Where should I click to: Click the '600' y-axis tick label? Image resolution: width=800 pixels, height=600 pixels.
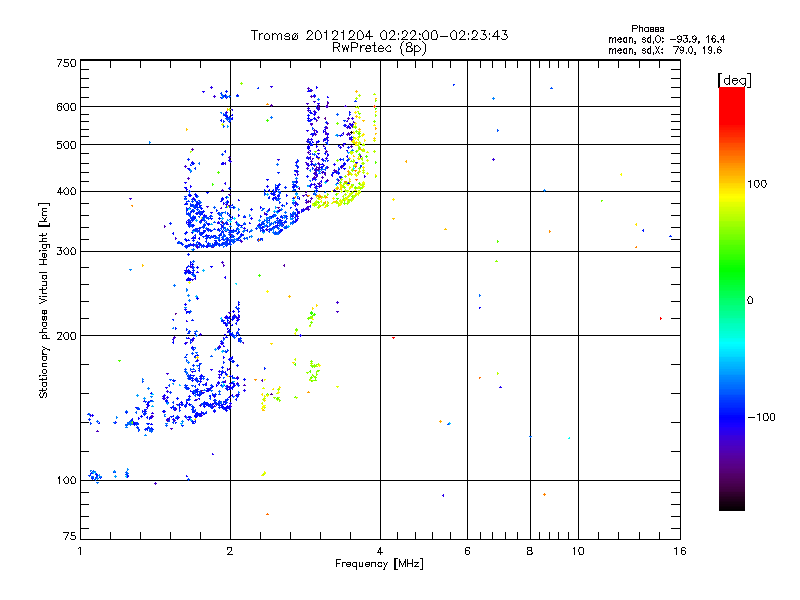[x=66, y=107]
